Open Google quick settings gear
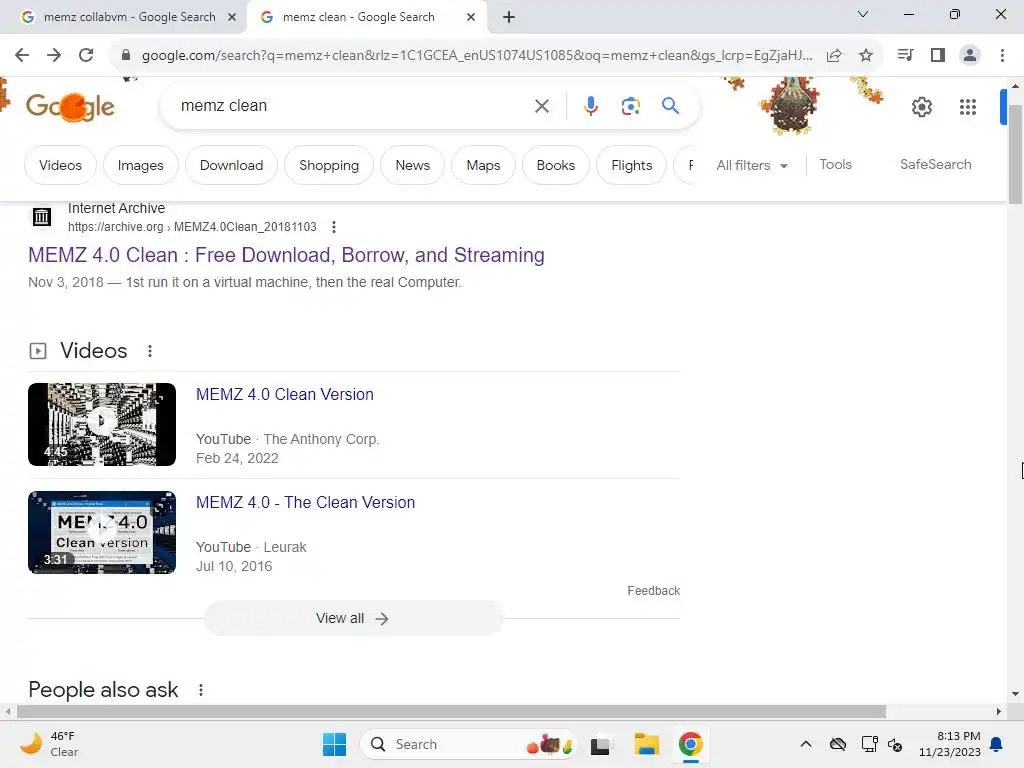 coord(921,106)
